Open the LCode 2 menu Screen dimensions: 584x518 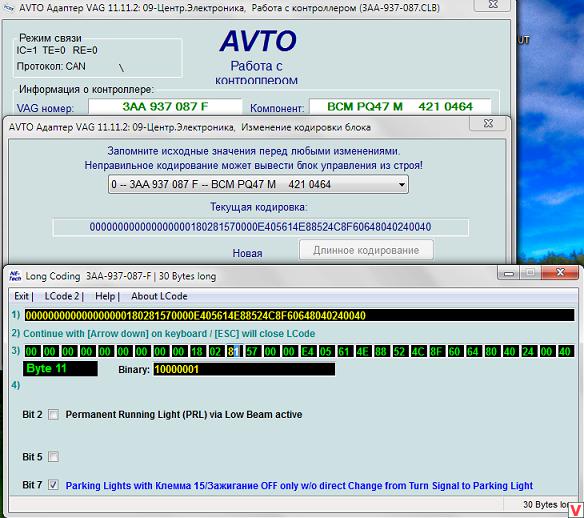(62, 296)
